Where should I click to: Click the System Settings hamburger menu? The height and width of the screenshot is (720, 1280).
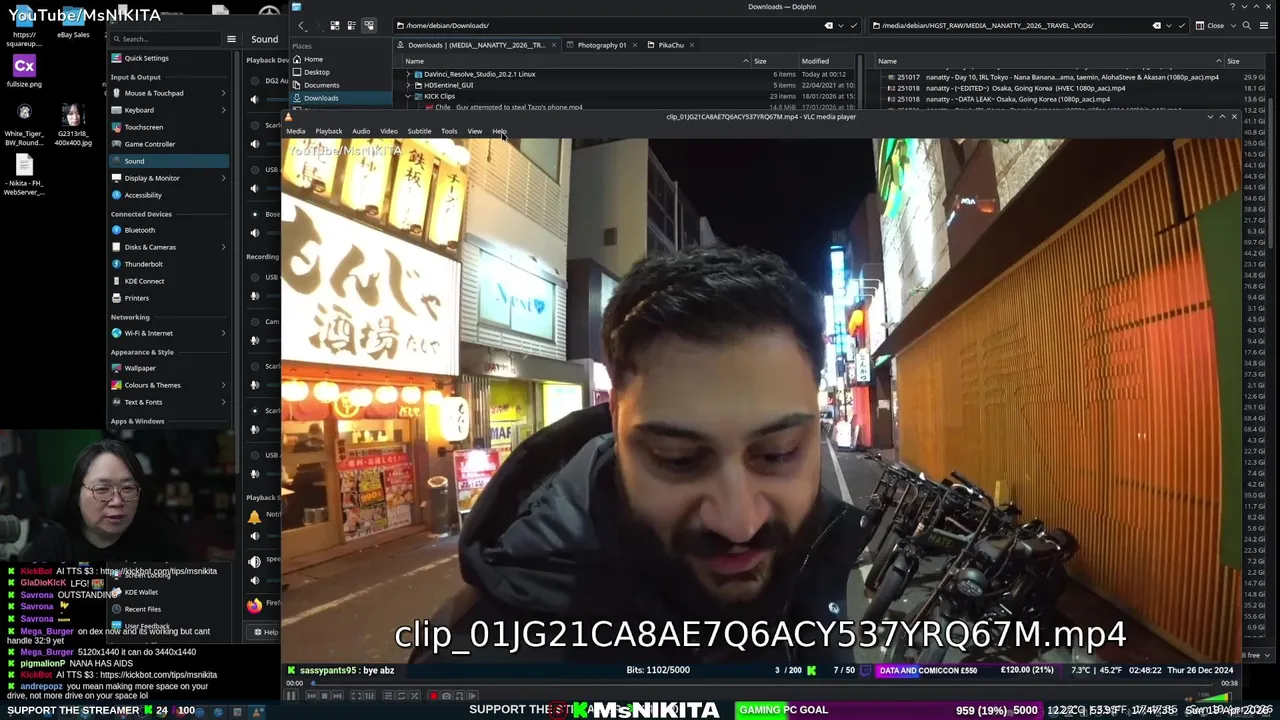[x=231, y=39]
